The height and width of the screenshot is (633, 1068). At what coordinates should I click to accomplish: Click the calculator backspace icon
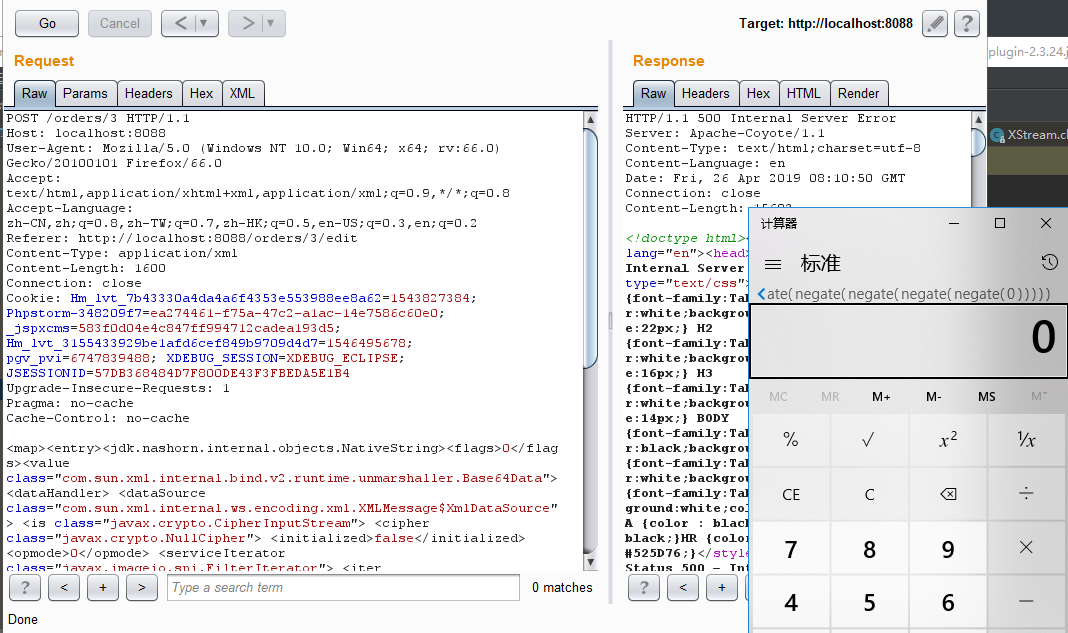pos(948,494)
